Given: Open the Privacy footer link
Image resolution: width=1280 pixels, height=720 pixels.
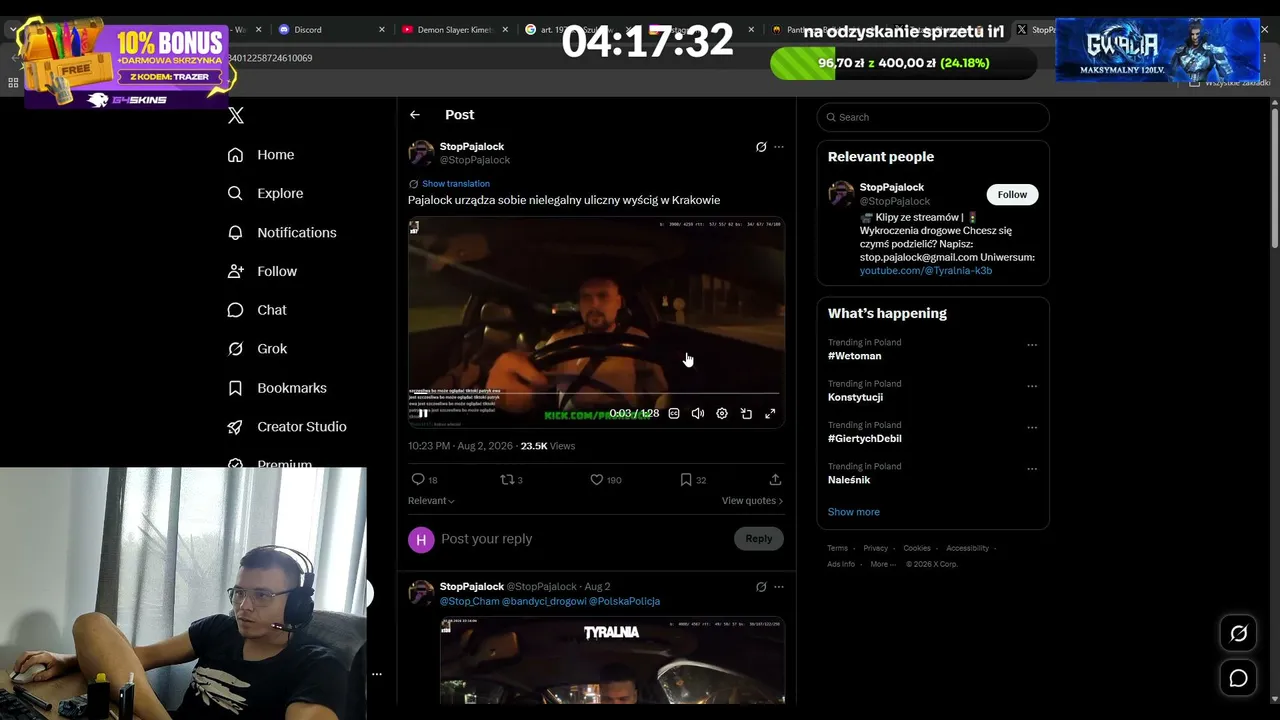Looking at the screenshot, I should pyautogui.click(x=876, y=548).
